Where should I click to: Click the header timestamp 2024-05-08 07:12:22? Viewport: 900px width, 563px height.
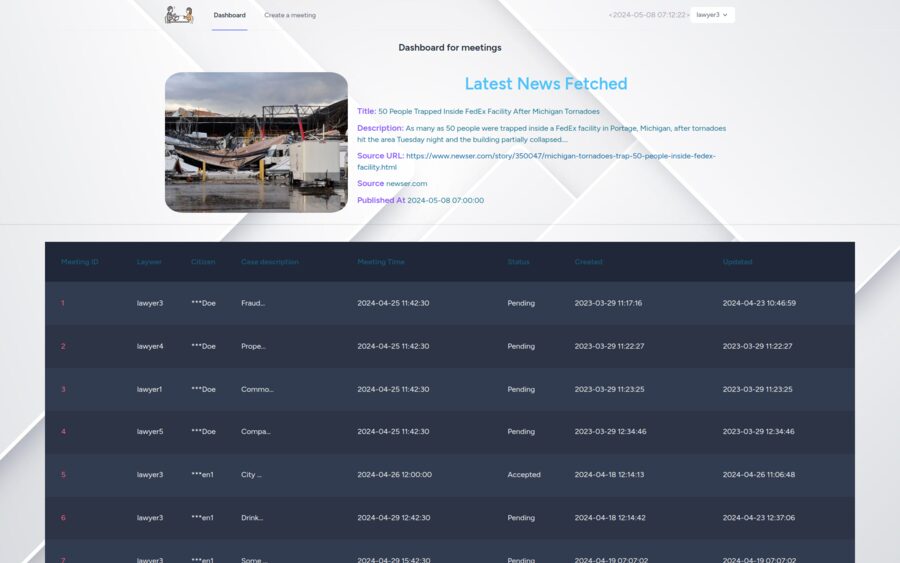coord(649,15)
